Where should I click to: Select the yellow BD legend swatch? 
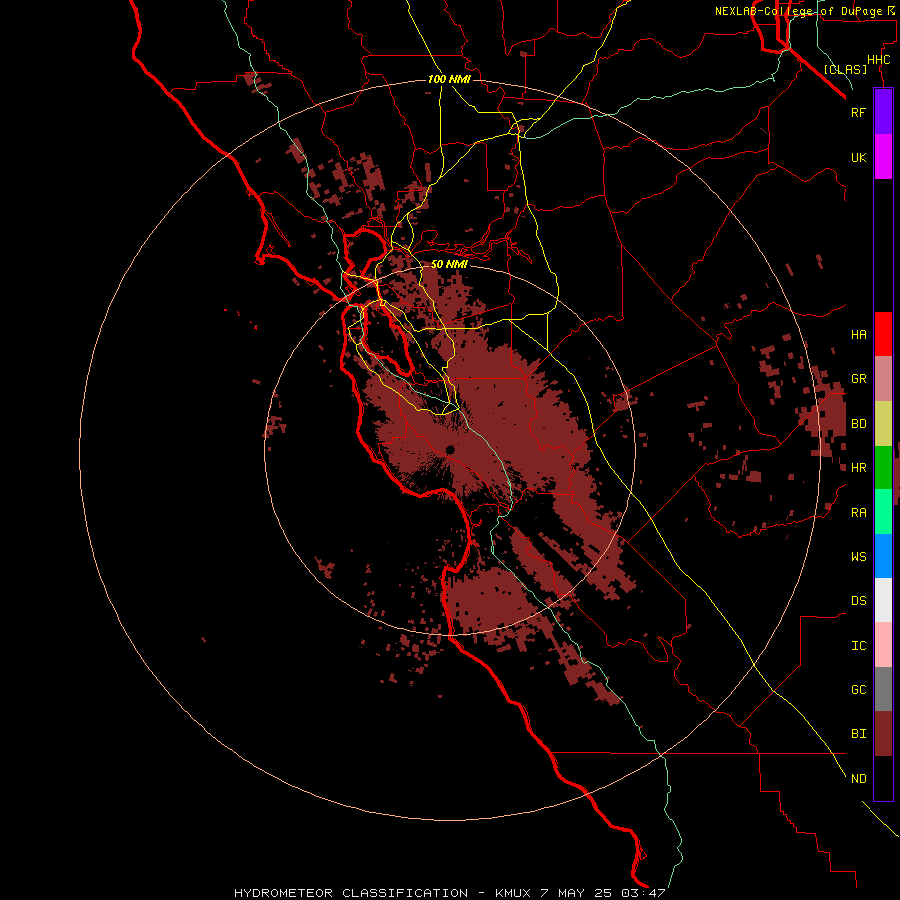point(883,424)
